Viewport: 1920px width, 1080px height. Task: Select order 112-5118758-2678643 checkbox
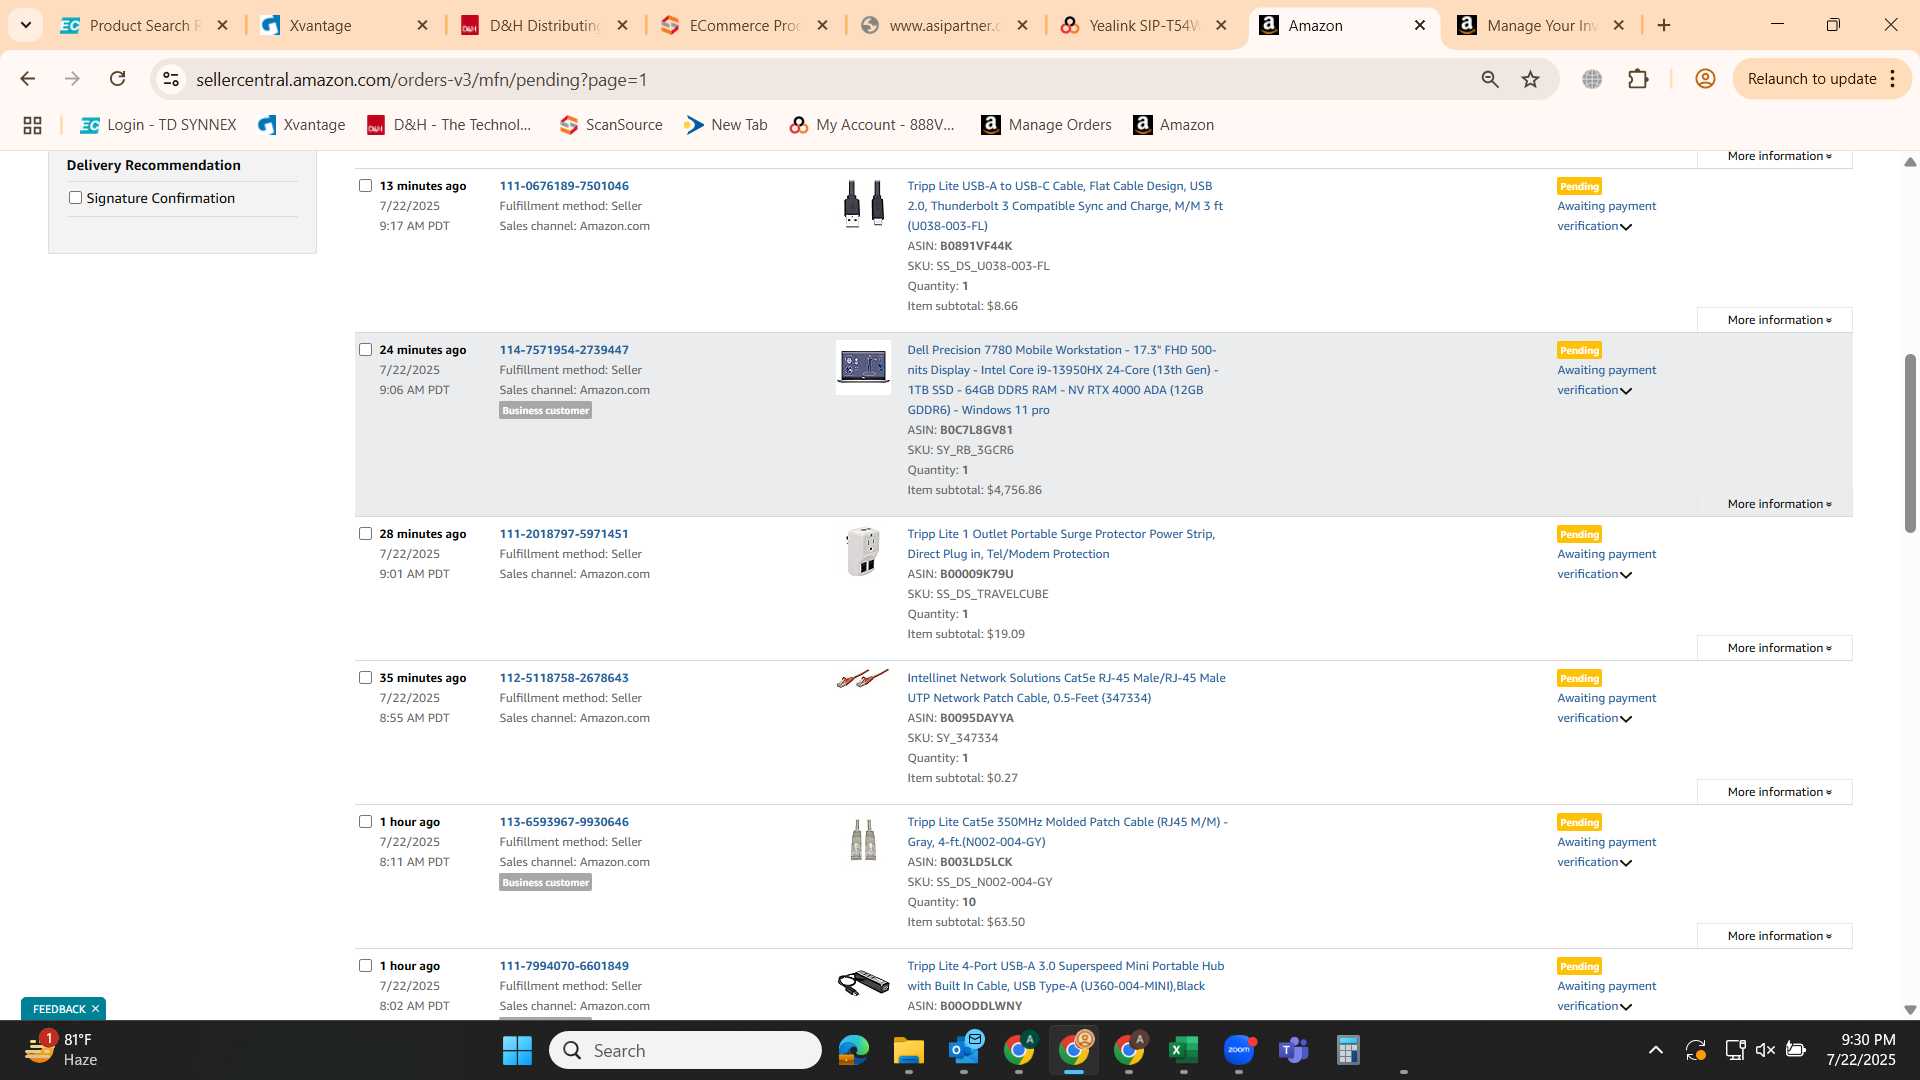coord(365,678)
